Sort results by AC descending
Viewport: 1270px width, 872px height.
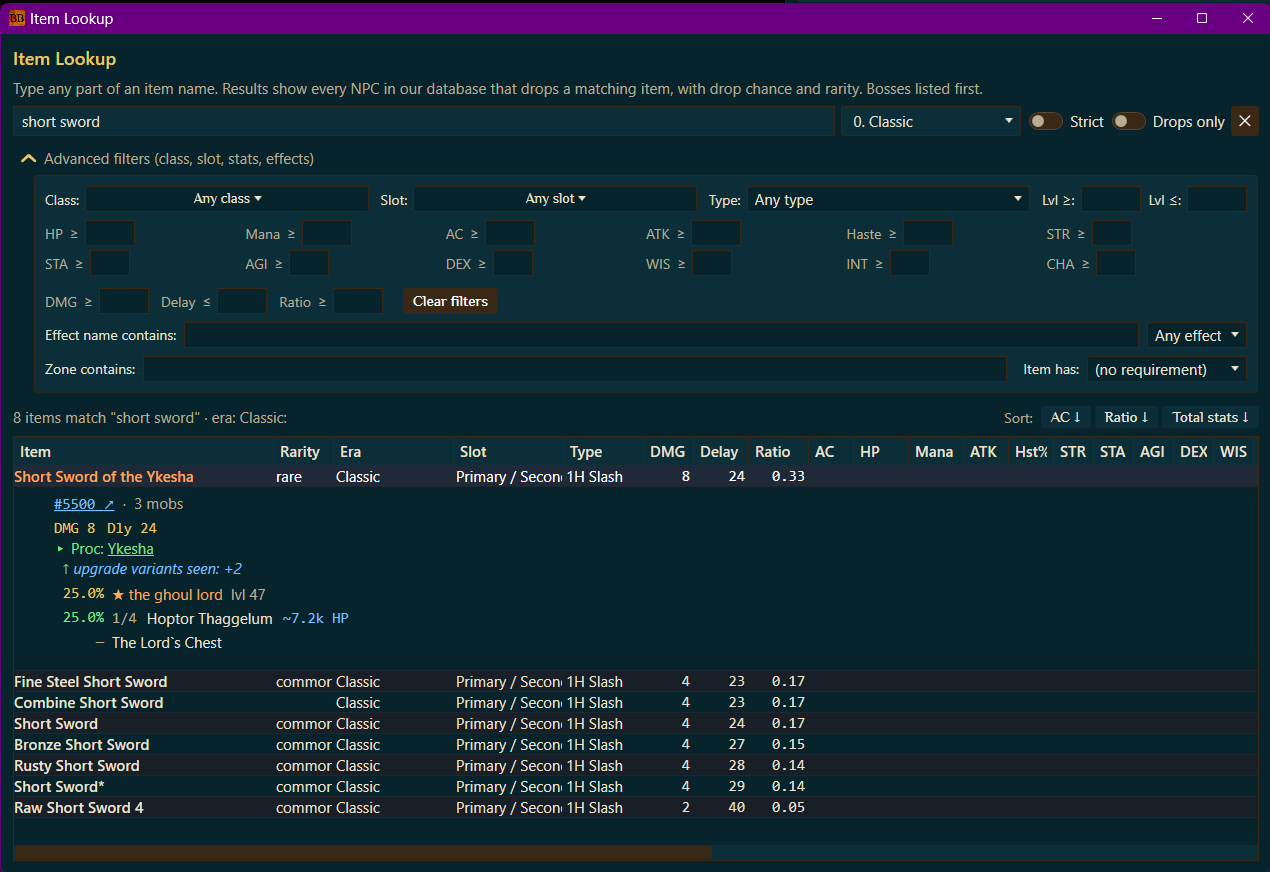[1065, 417]
